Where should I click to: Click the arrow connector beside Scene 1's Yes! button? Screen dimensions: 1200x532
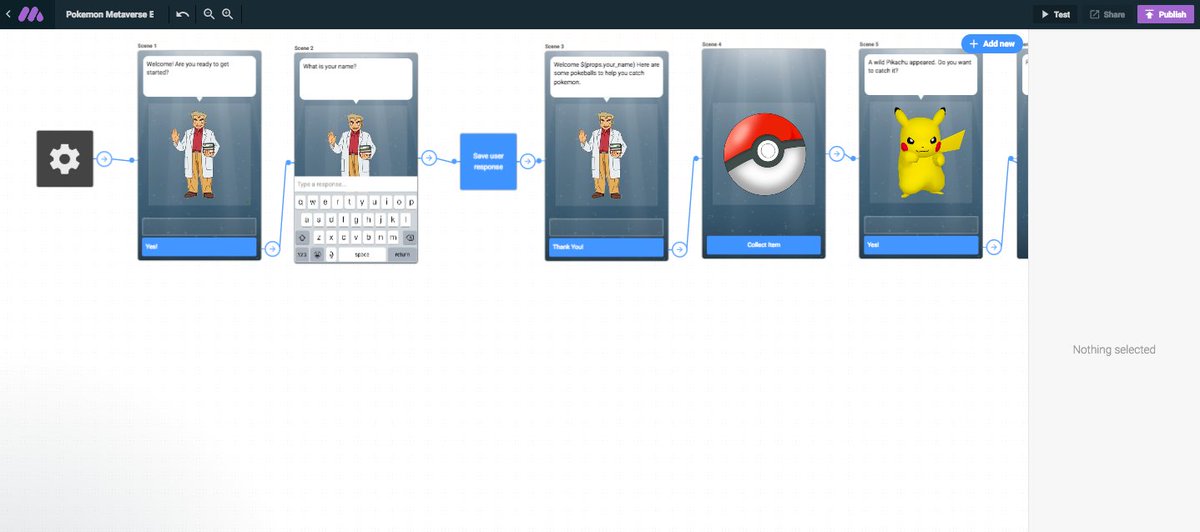271,247
